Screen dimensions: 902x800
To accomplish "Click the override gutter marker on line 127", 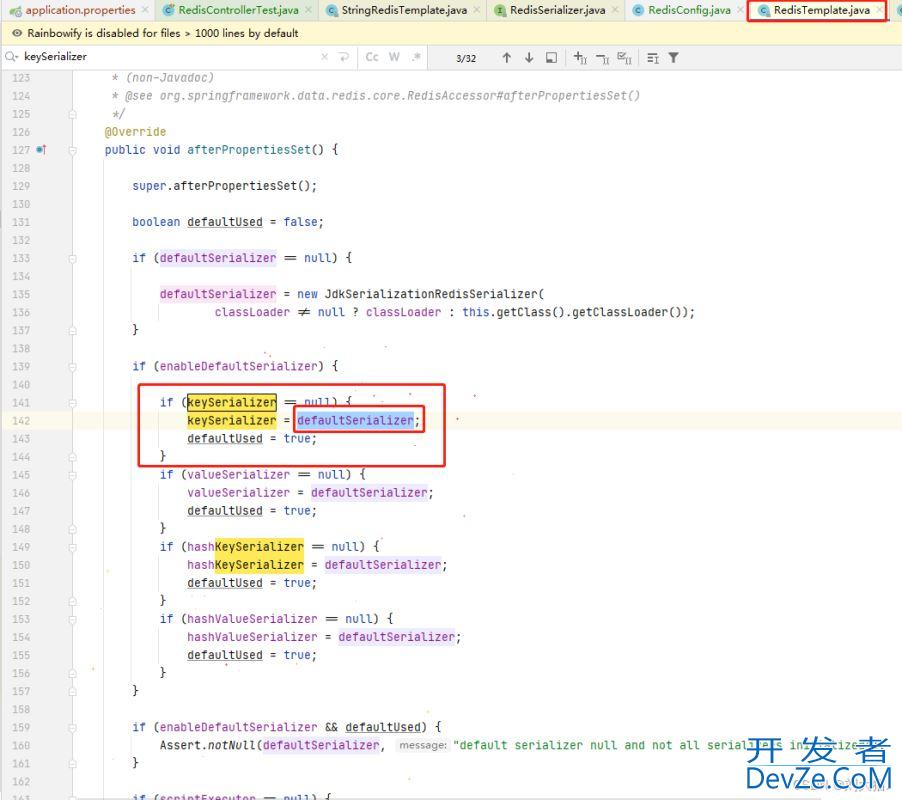I will tap(41, 150).
